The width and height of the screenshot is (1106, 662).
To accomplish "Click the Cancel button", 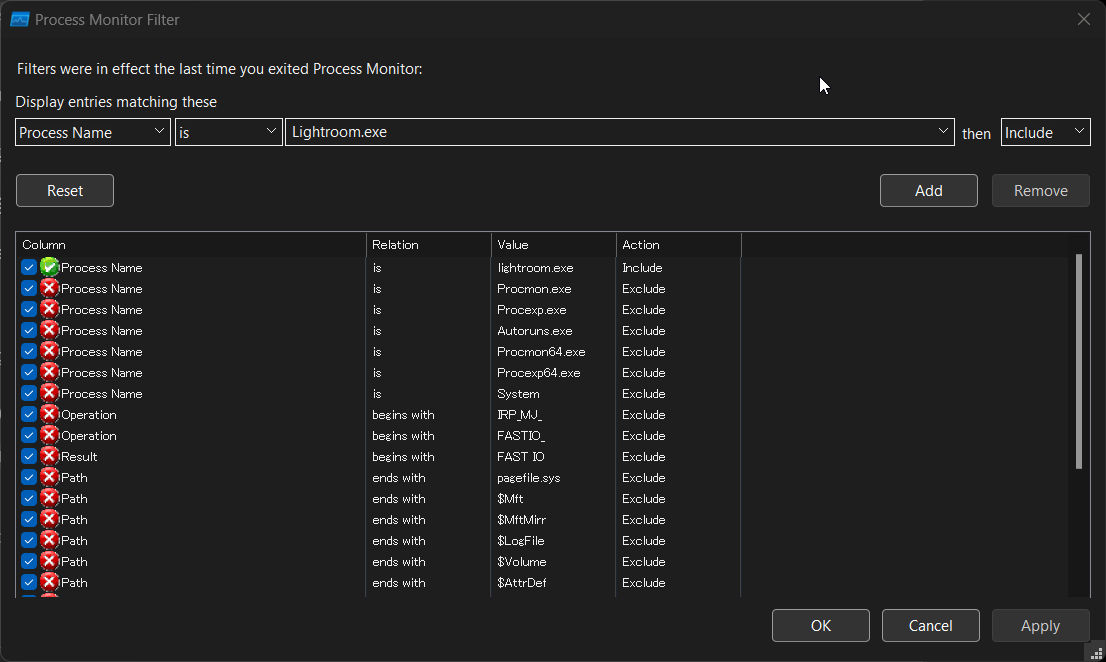I will click(x=930, y=625).
